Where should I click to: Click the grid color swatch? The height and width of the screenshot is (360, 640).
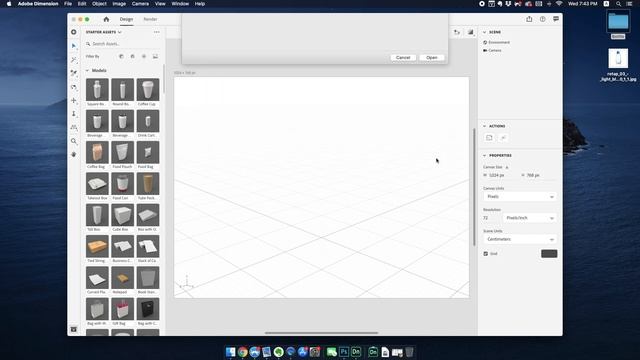pyautogui.click(x=549, y=254)
